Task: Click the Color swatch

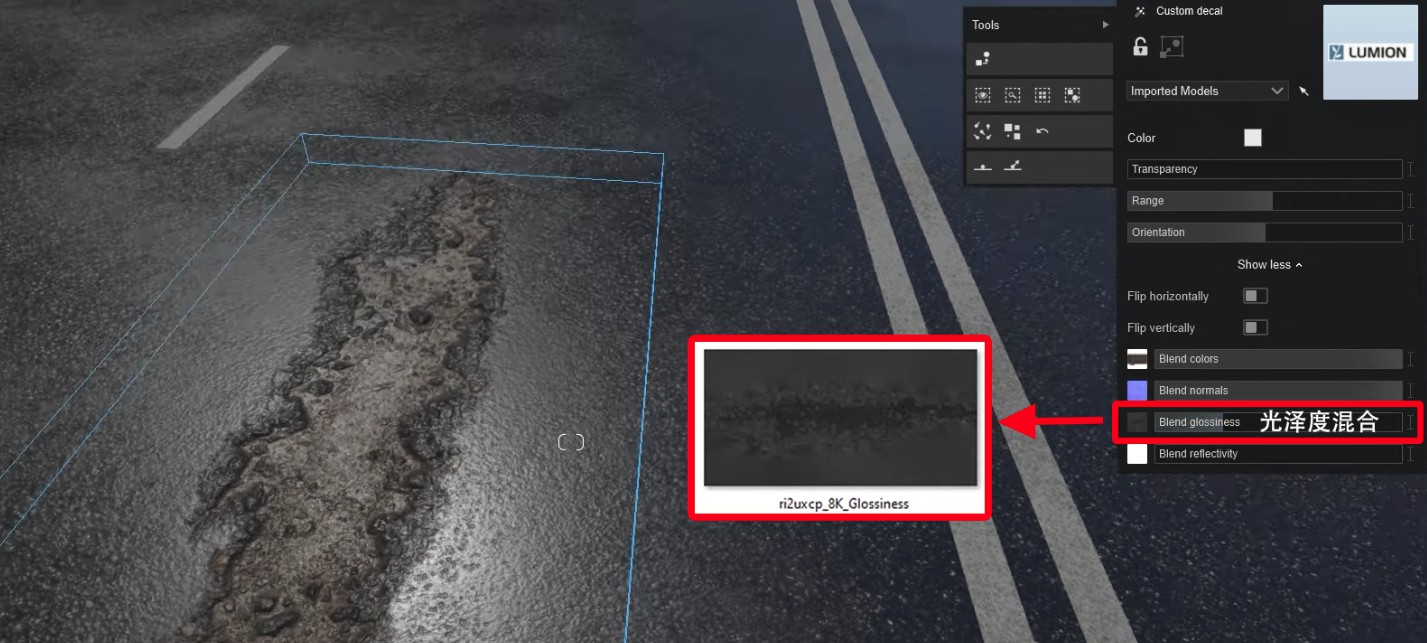Action: pos(1253,138)
